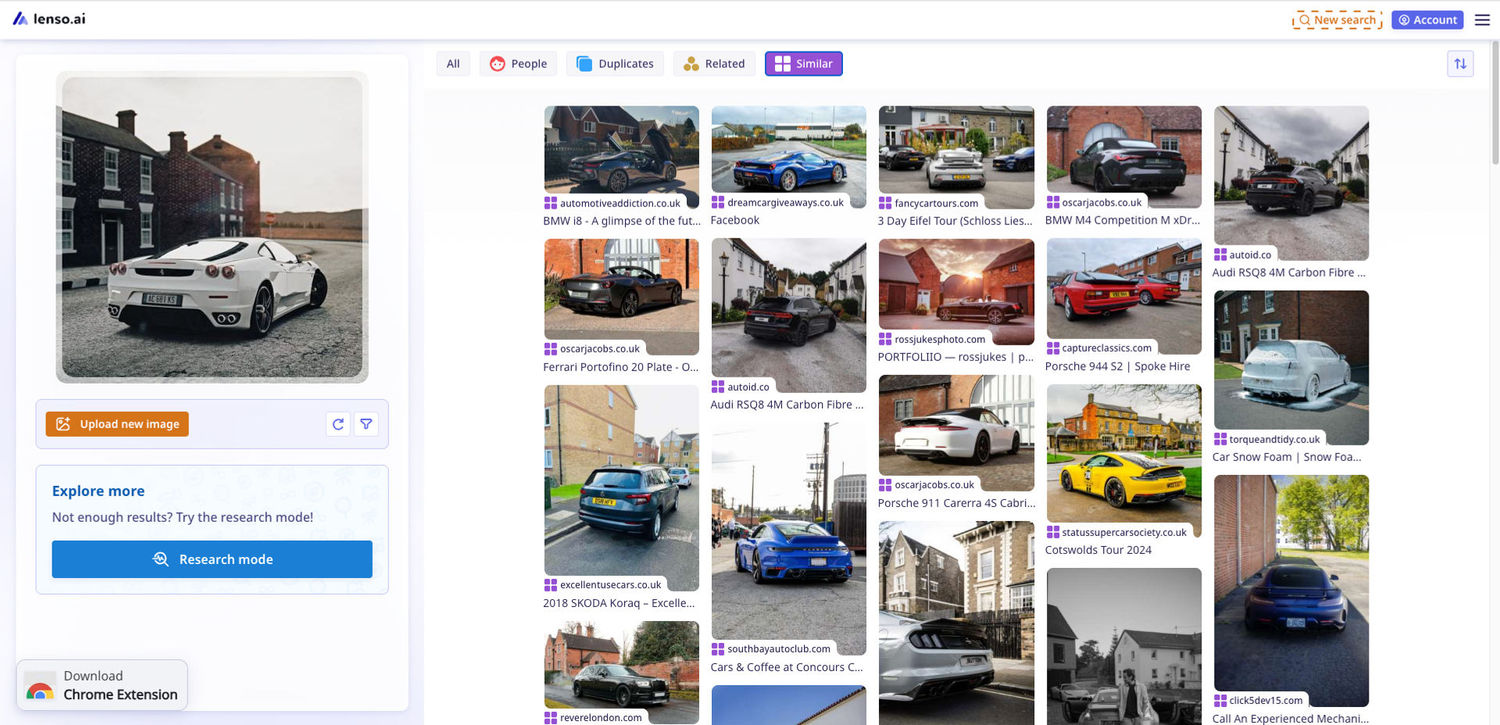Open the Account menu
Screen dimensions: 1500x725
click(x=1427, y=20)
